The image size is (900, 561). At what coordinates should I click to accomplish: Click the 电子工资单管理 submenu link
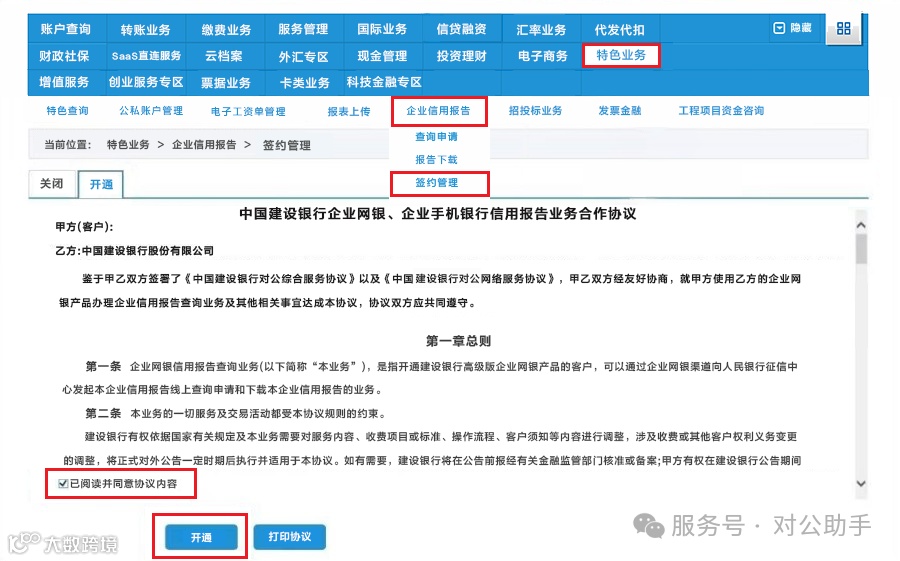[248, 111]
